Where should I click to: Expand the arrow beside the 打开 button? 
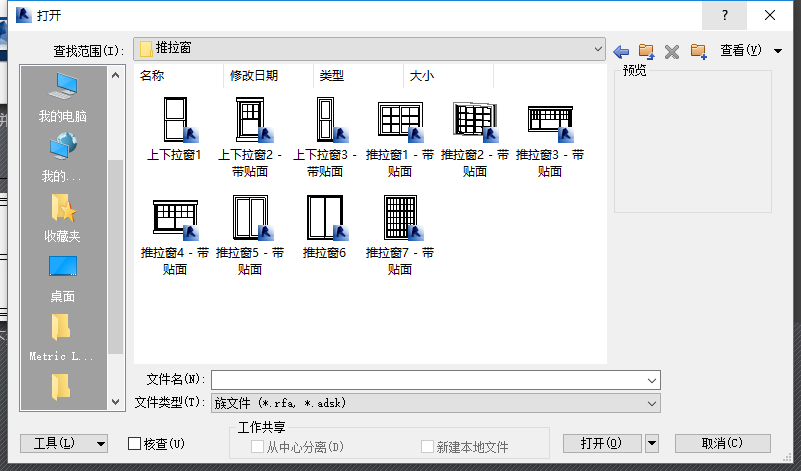point(652,443)
